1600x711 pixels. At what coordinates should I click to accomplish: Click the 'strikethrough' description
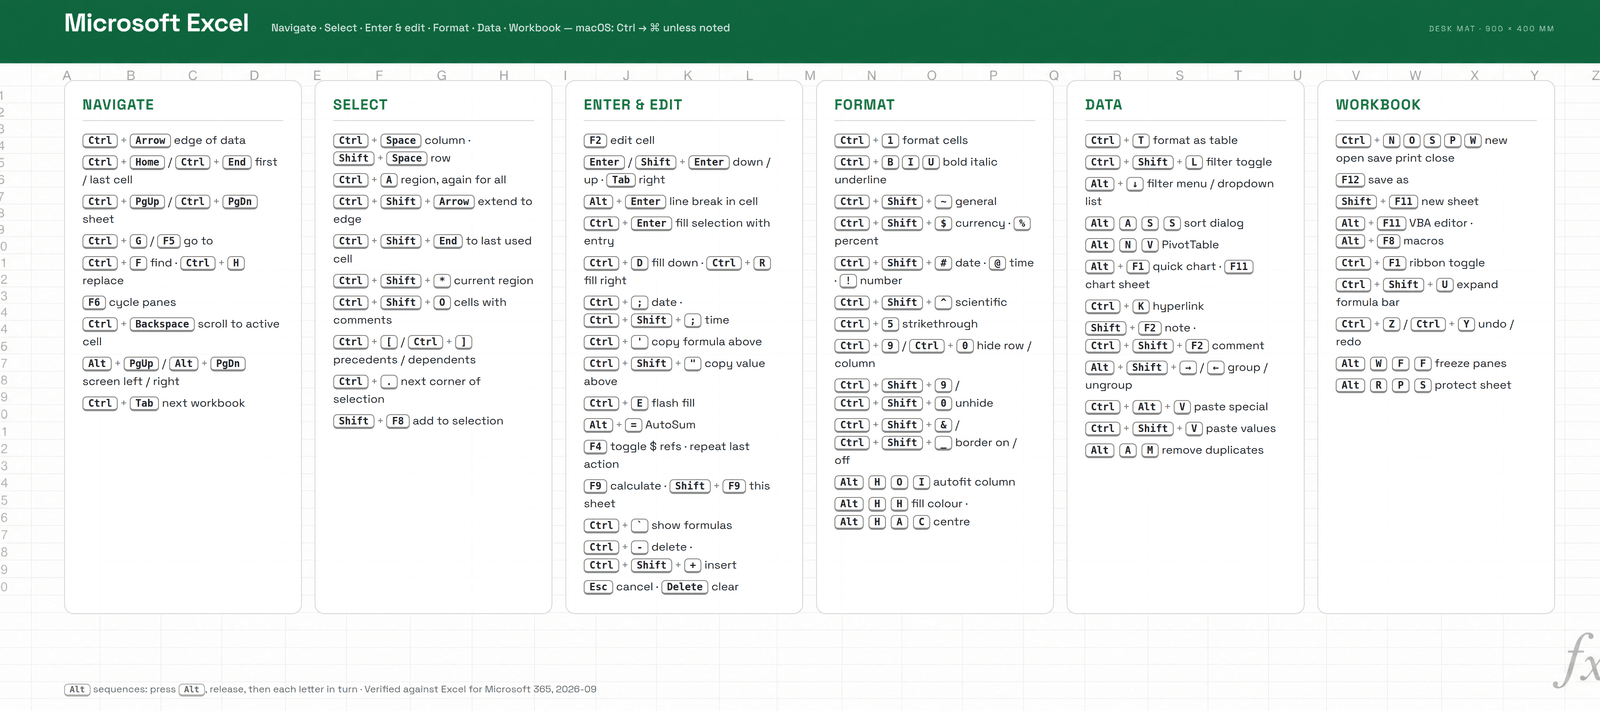click(x=940, y=324)
